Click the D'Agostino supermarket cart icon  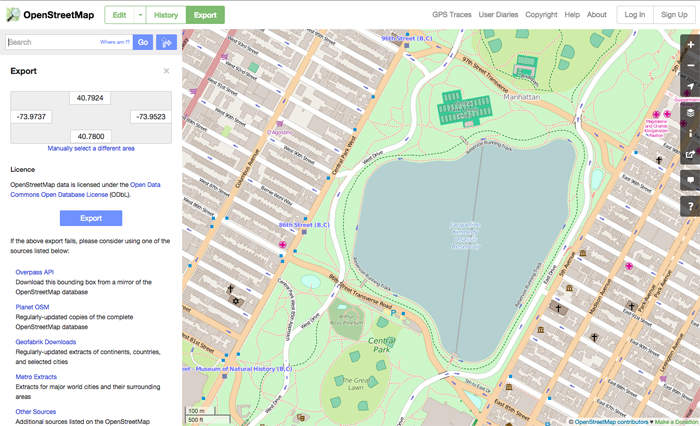pyautogui.click(x=279, y=123)
